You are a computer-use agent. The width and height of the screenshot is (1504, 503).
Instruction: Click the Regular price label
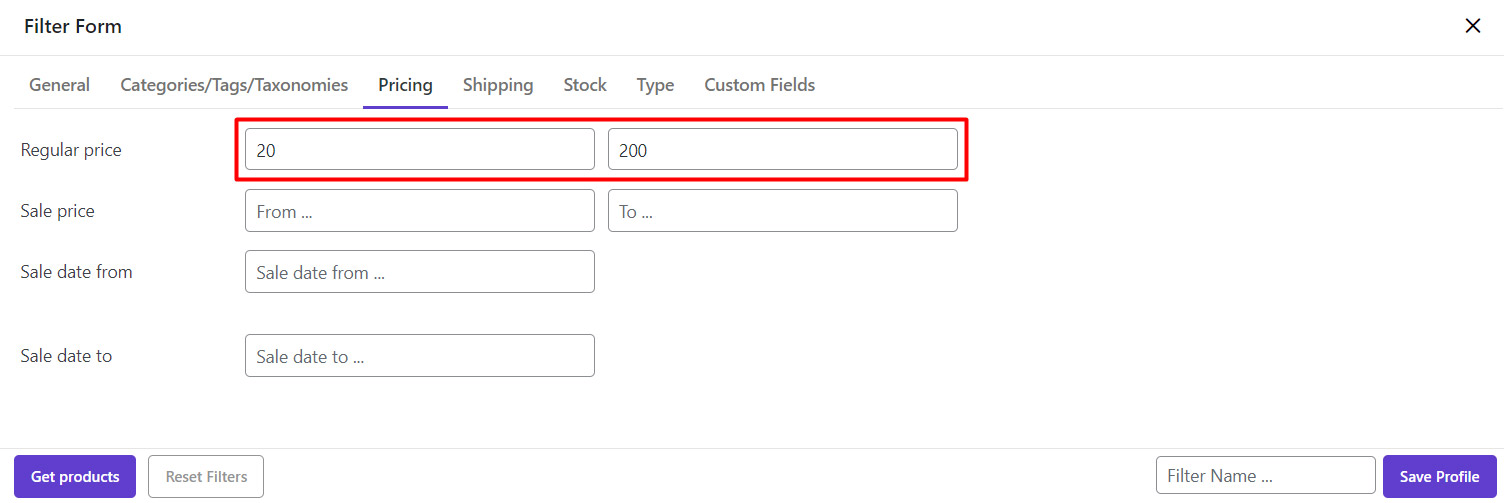[x=71, y=150]
